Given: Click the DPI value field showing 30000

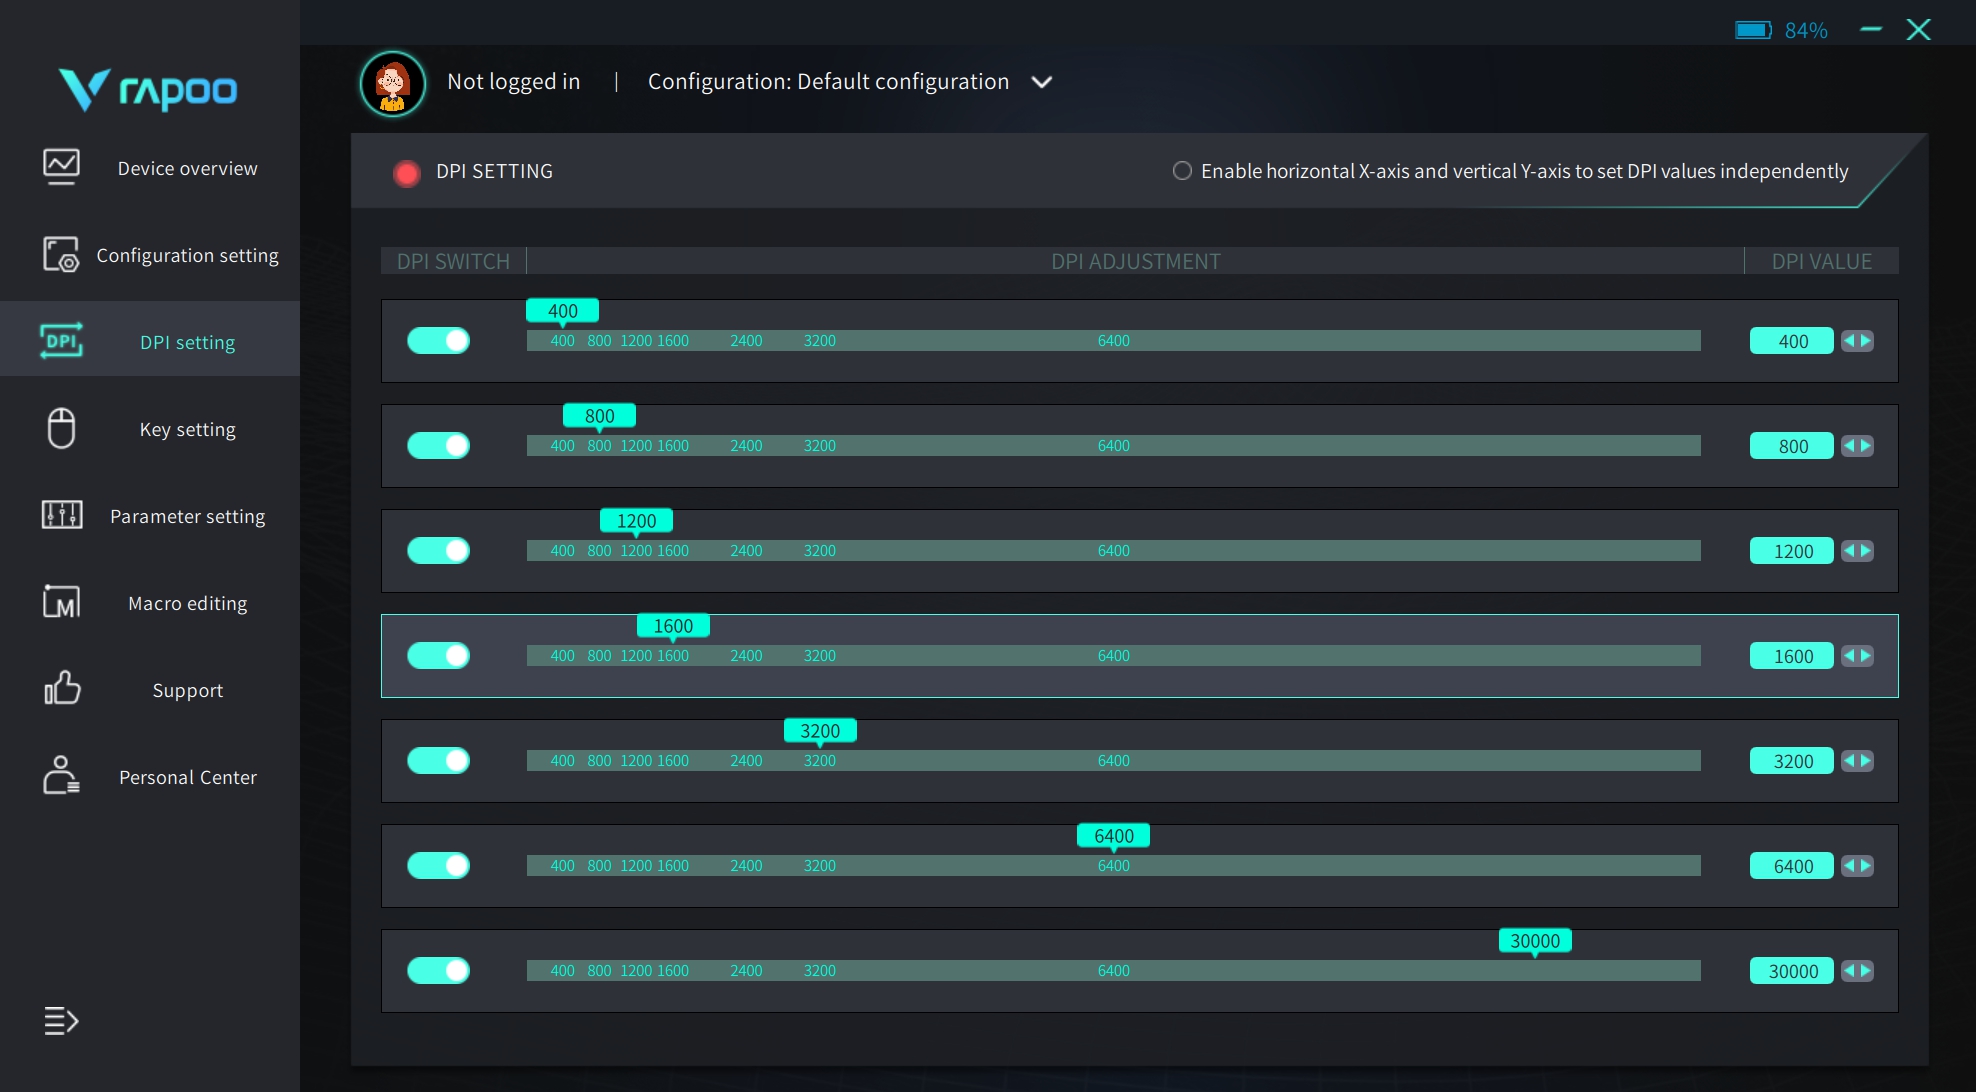Looking at the screenshot, I should click(1792, 971).
